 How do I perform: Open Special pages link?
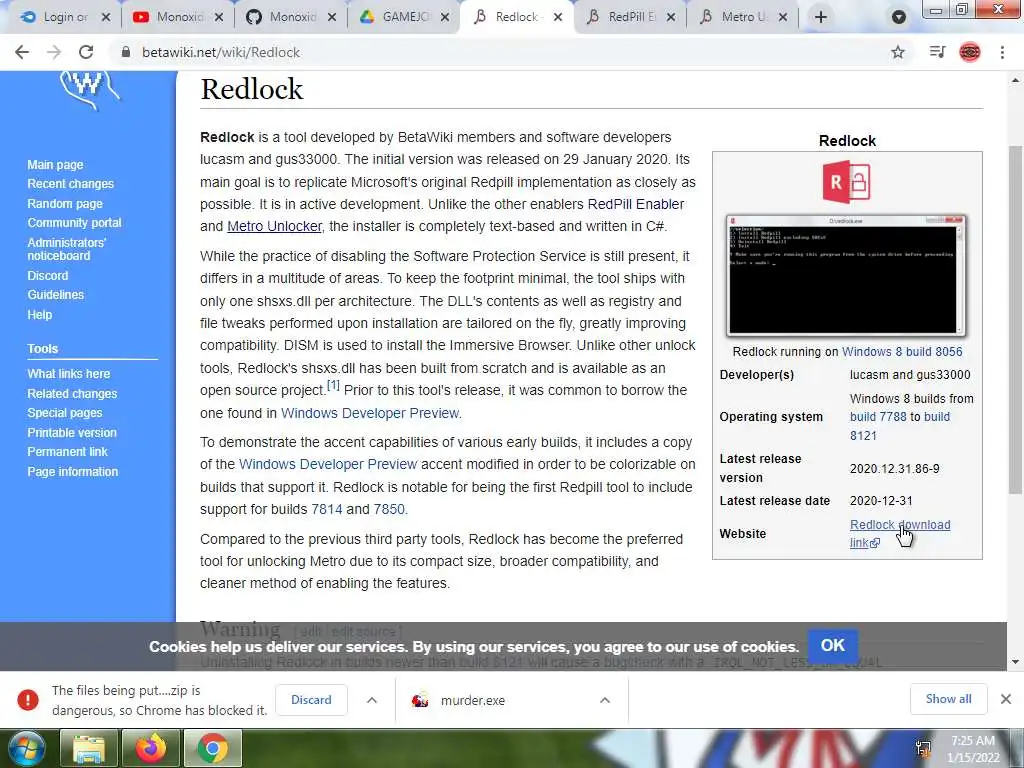tap(65, 413)
